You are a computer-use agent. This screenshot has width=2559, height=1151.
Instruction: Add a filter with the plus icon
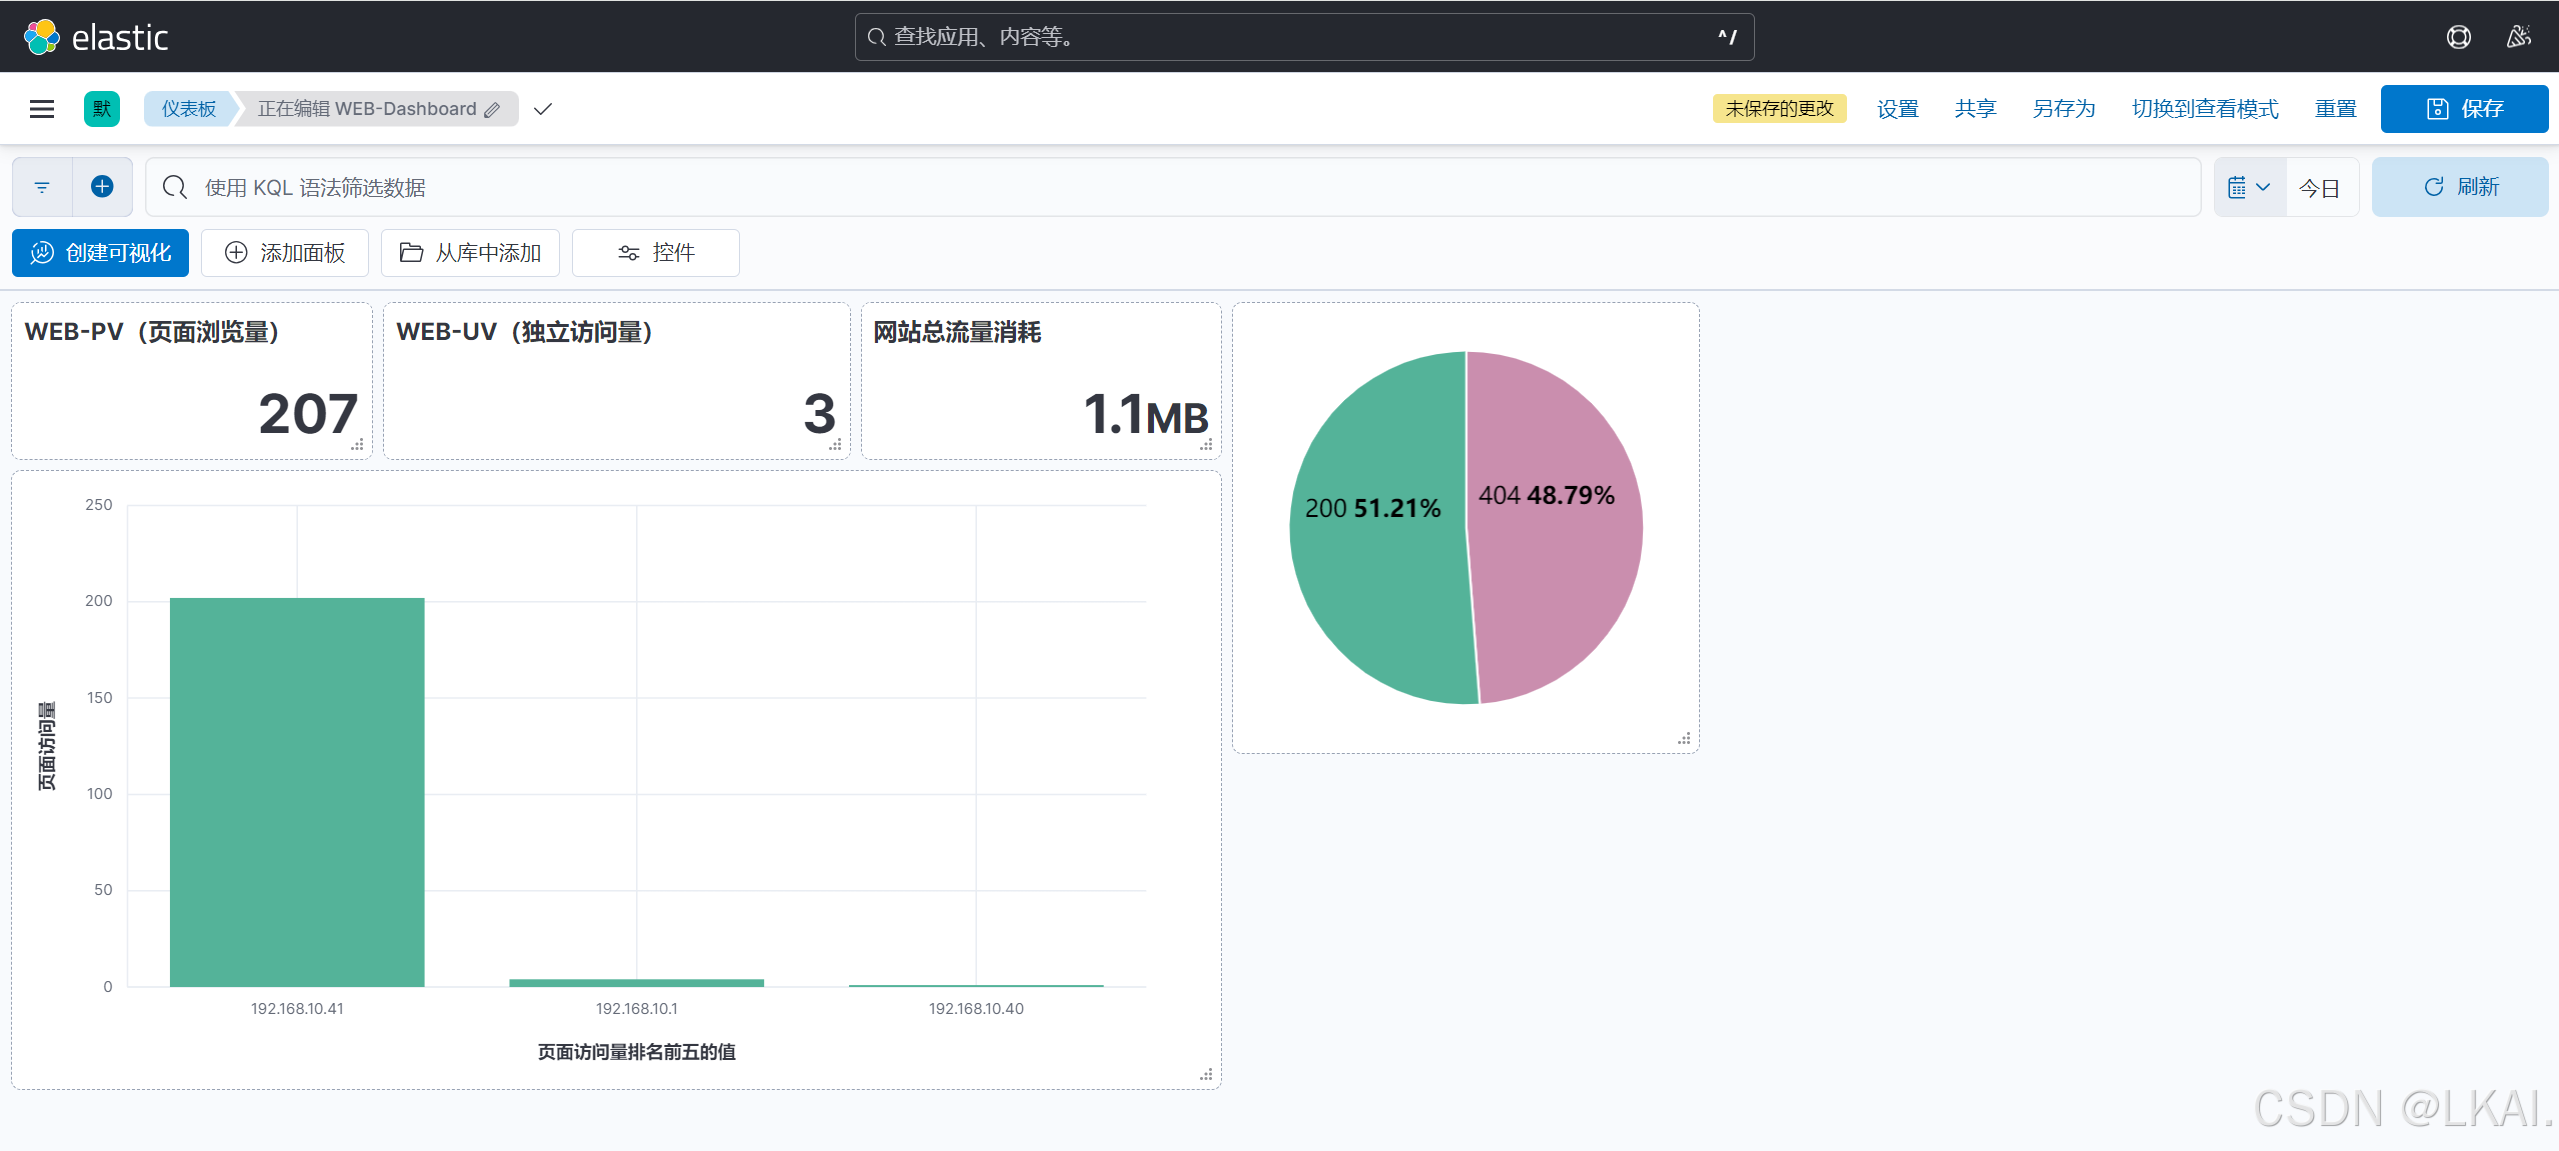pyautogui.click(x=102, y=187)
